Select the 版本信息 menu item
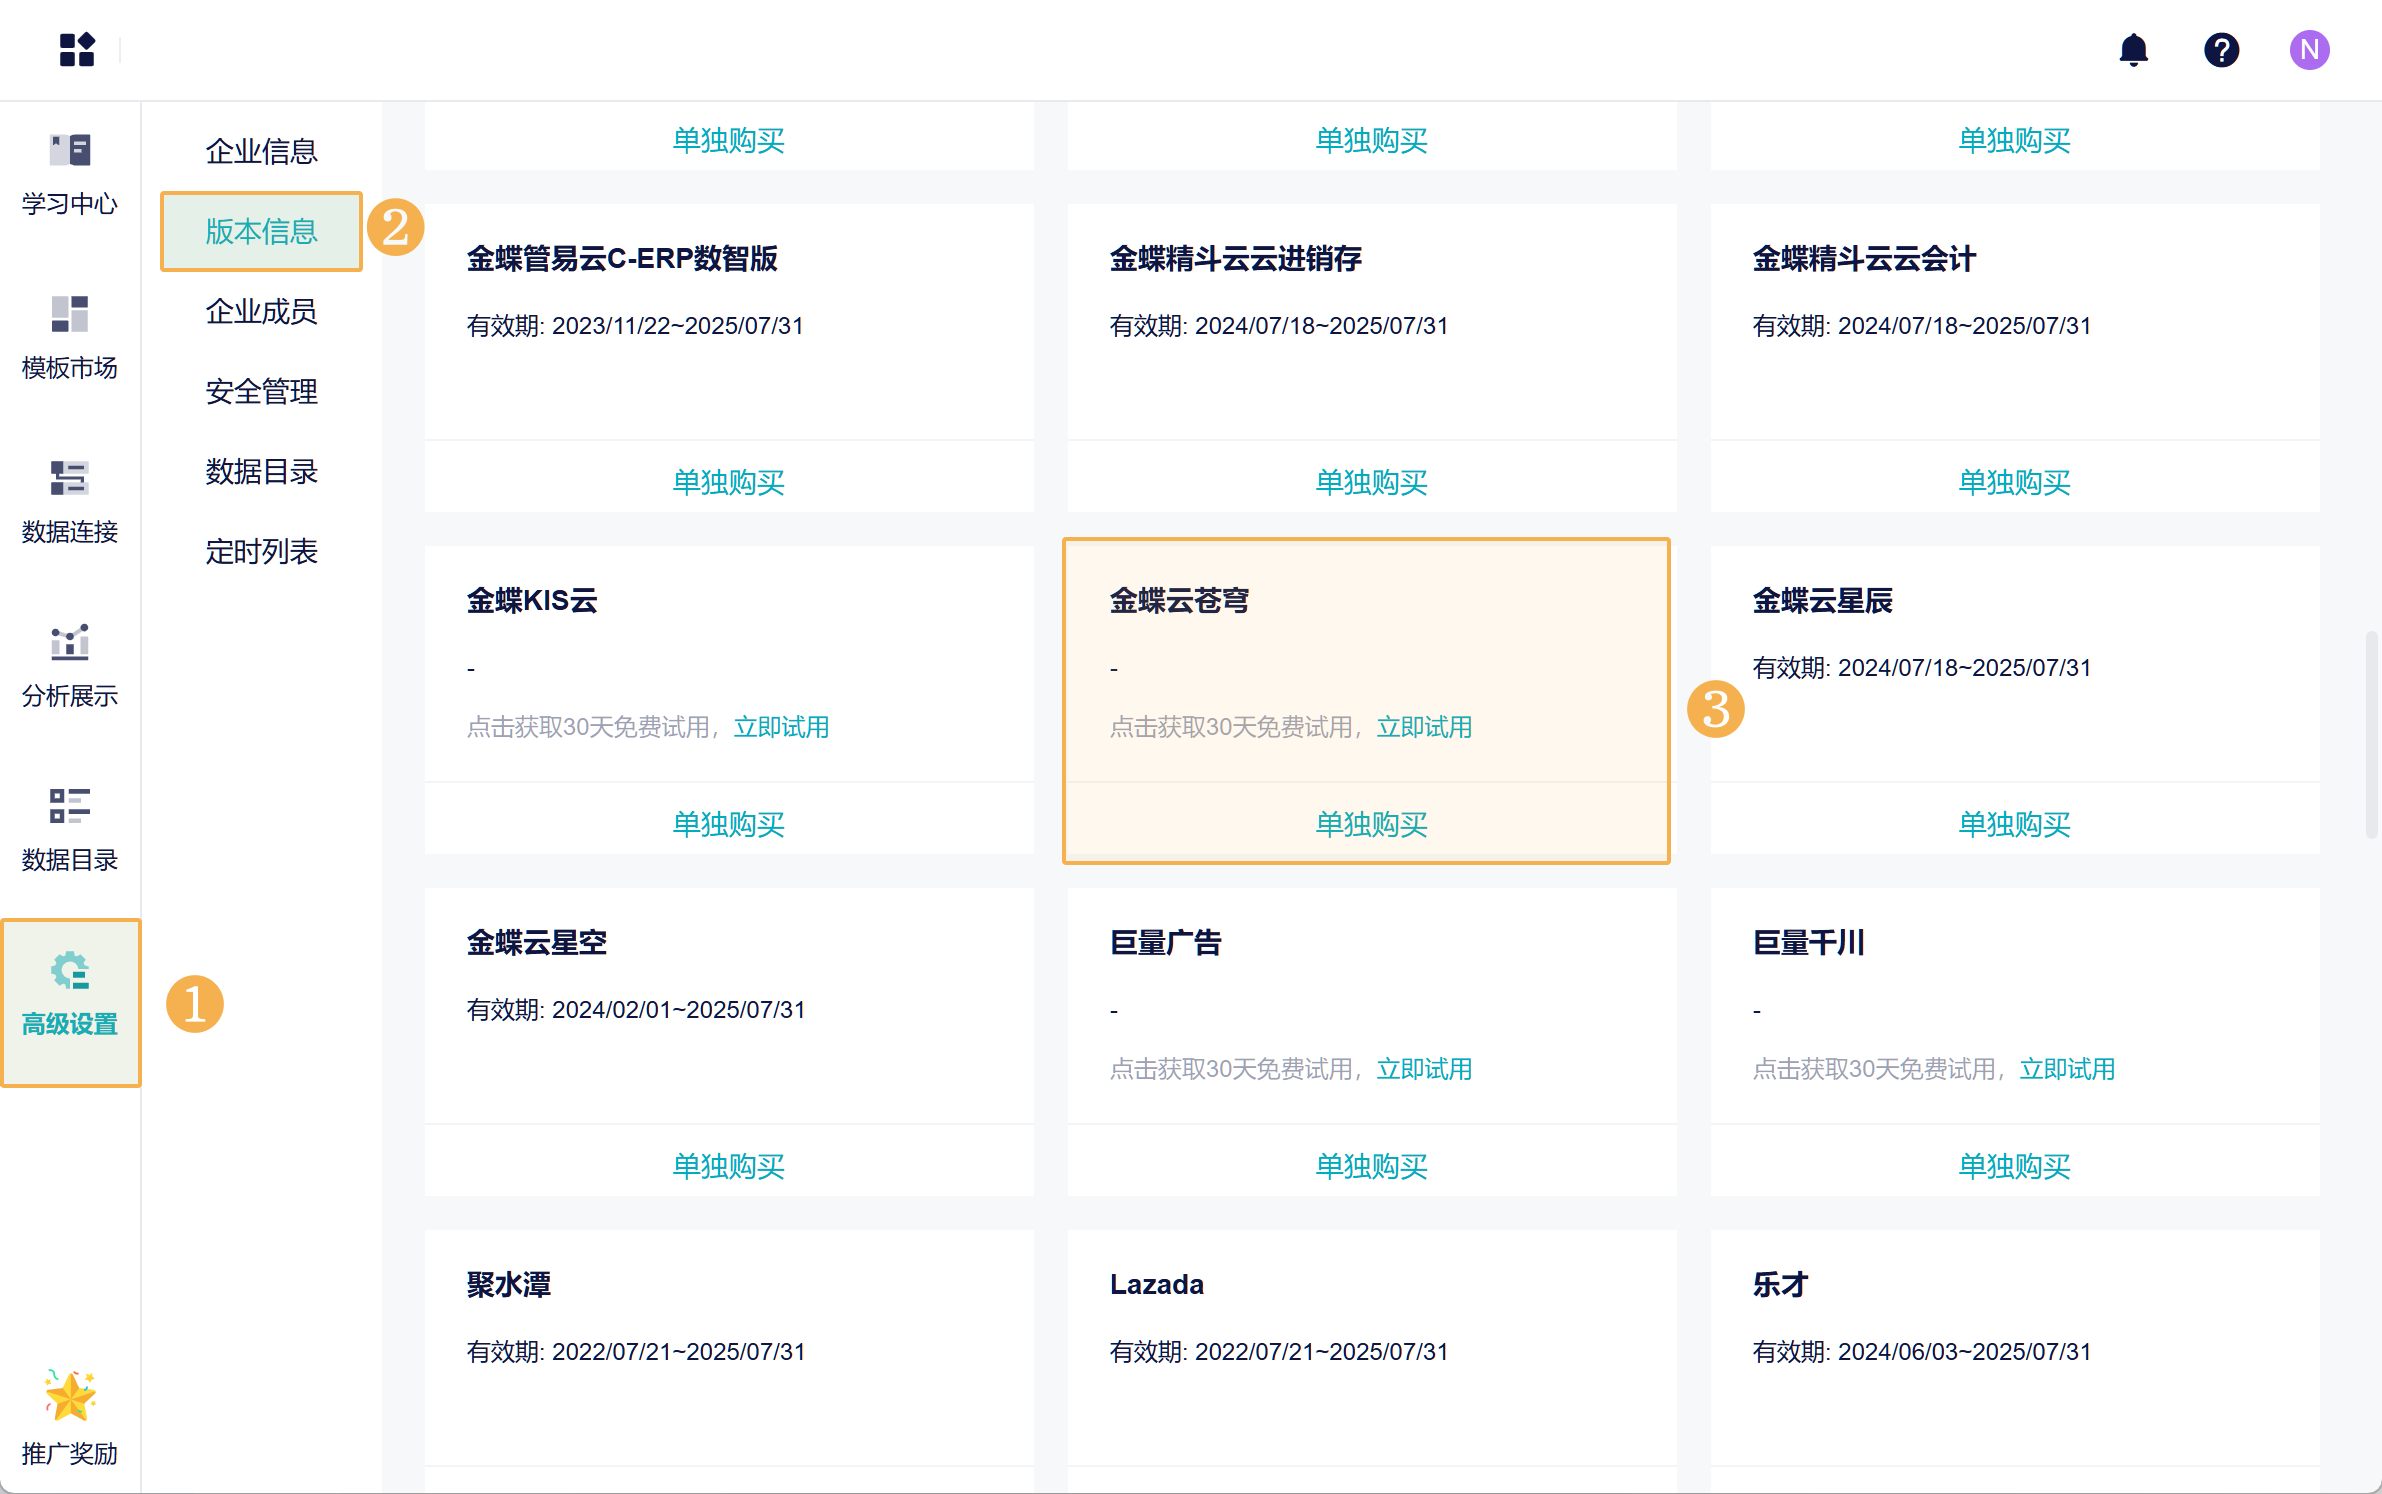The height and width of the screenshot is (1494, 2382). pos(261,231)
